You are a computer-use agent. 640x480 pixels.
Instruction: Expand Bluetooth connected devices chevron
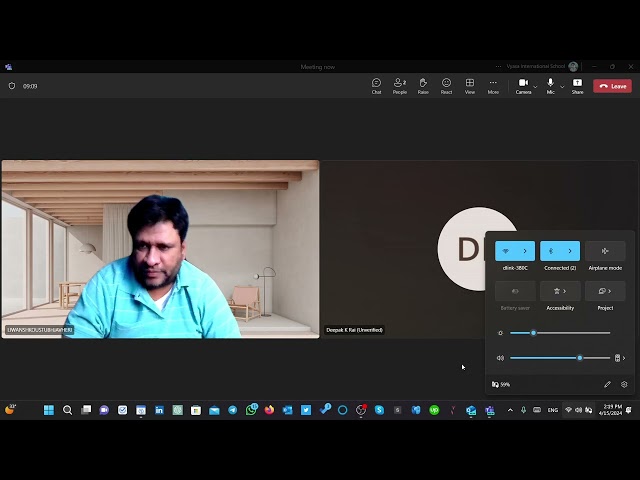click(x=570, y=251)
